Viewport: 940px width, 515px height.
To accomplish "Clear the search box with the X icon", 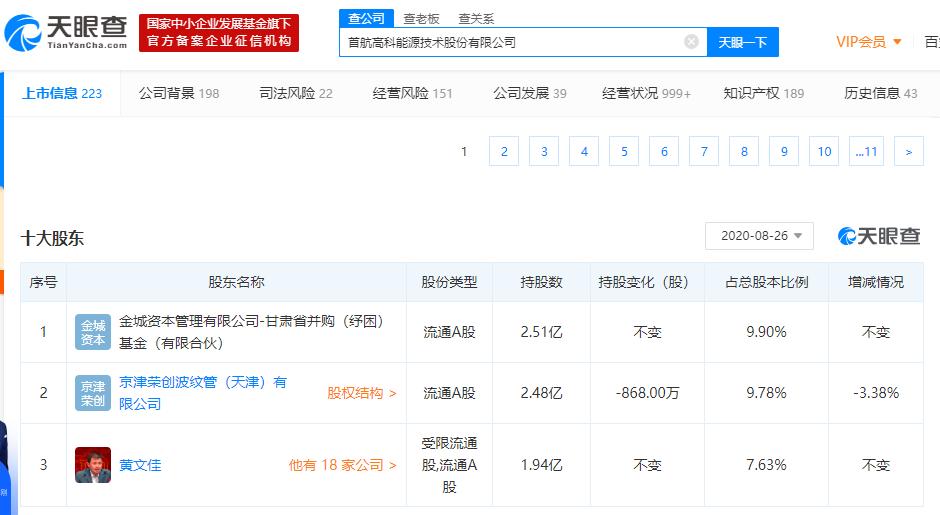I will [x=691, y=41].
